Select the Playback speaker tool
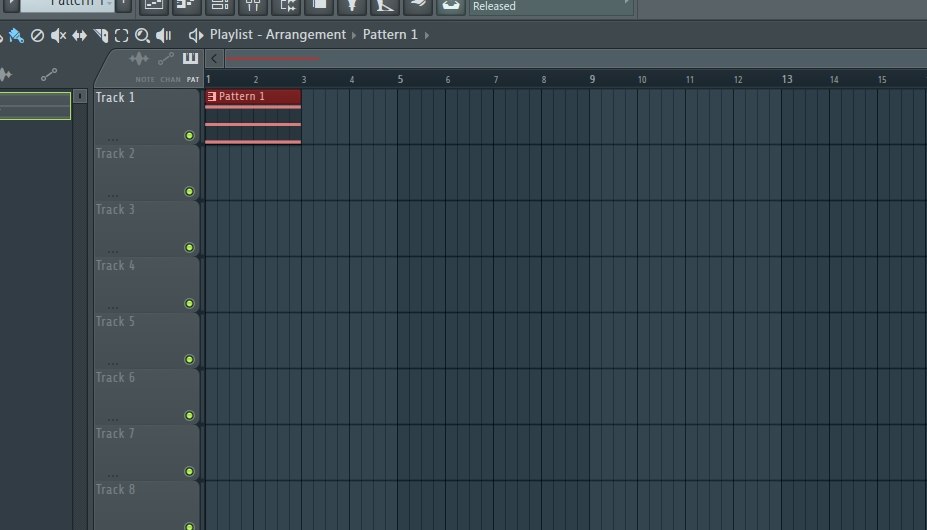This screenshot has height=530, width=927. tap(164, 35)
